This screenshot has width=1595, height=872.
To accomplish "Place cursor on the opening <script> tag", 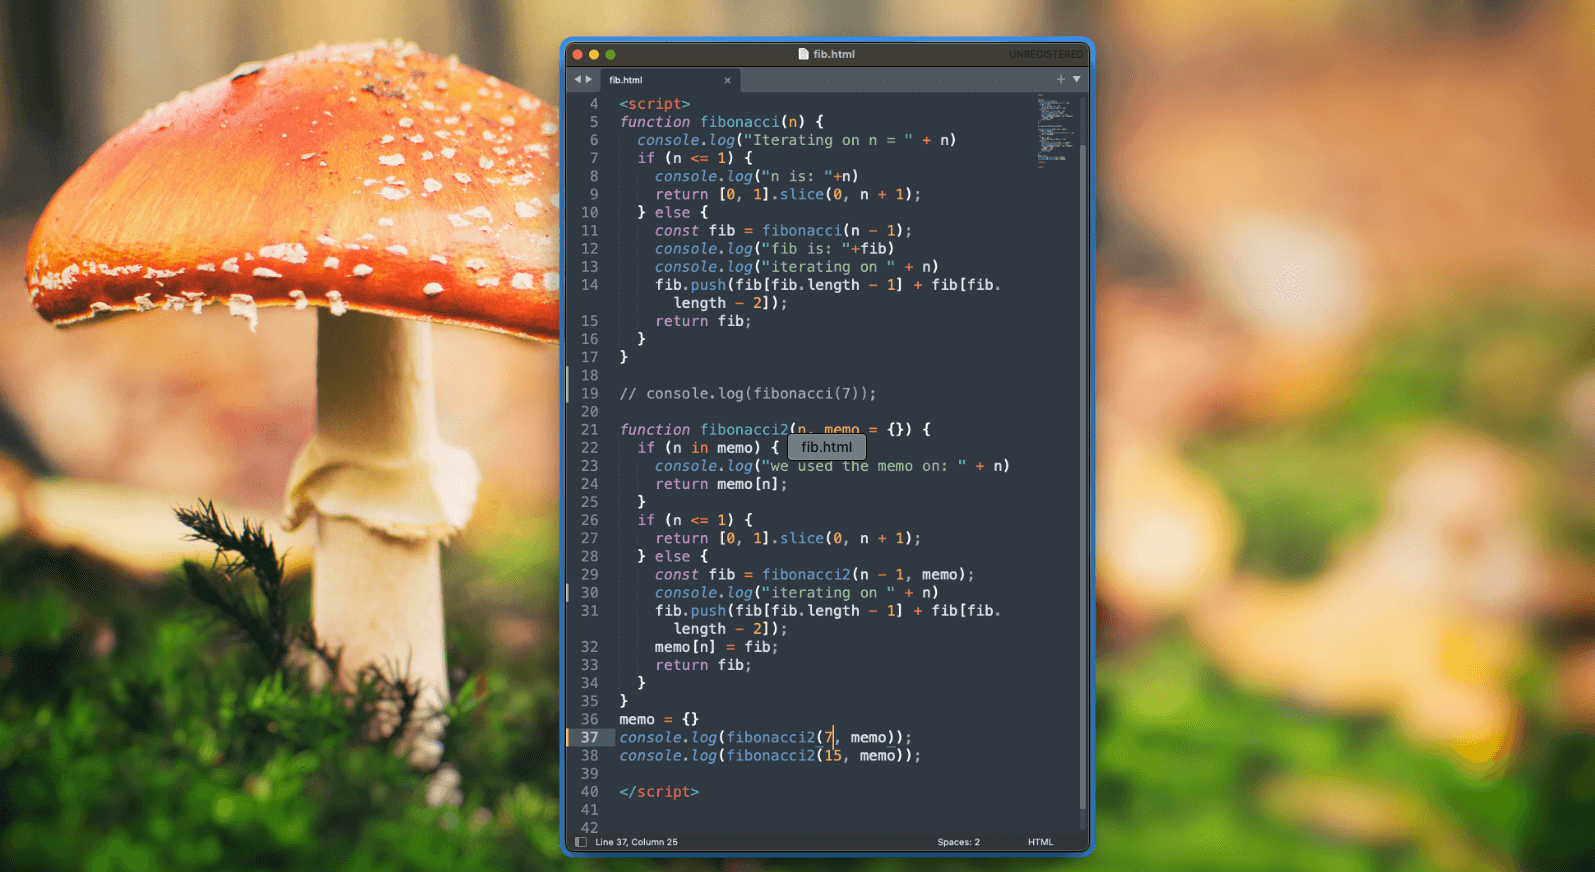I will click(x=654, y=104).
